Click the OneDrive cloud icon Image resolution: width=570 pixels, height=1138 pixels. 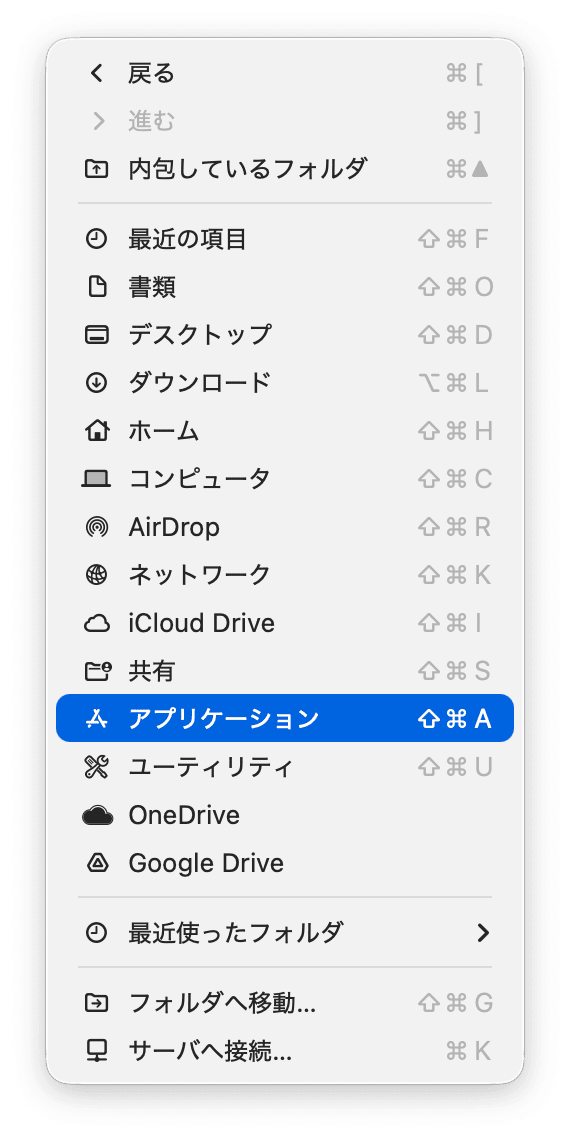[x=97, y=816]
